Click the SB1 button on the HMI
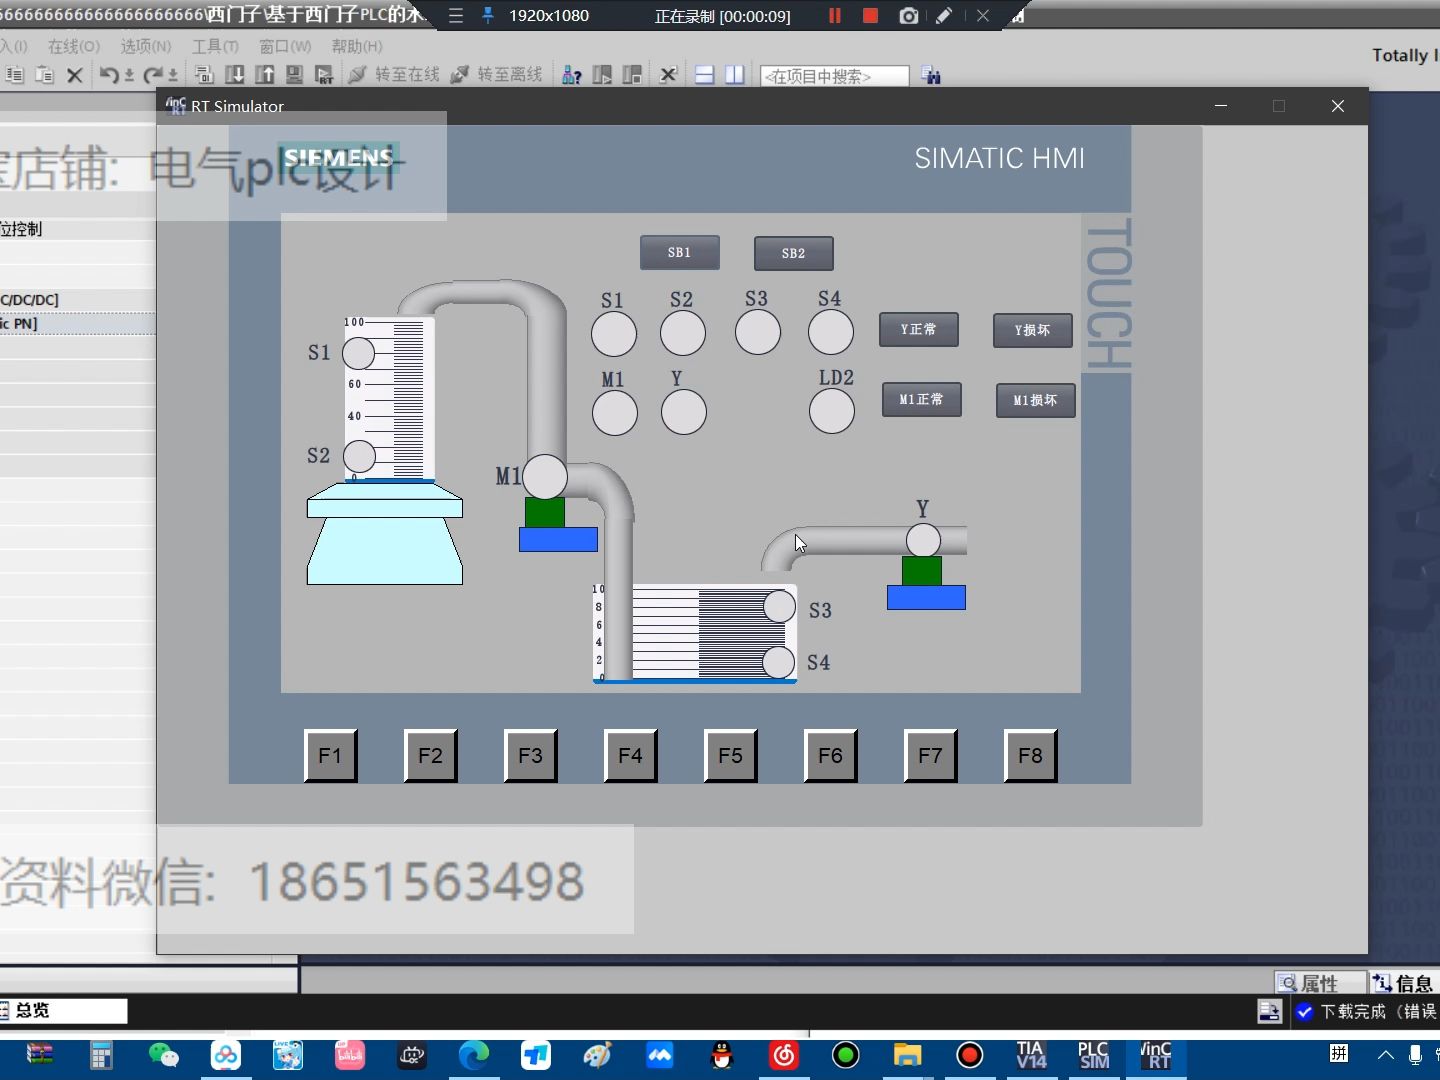This screenshot has height=1080, width=1440. tap(679, 253)
